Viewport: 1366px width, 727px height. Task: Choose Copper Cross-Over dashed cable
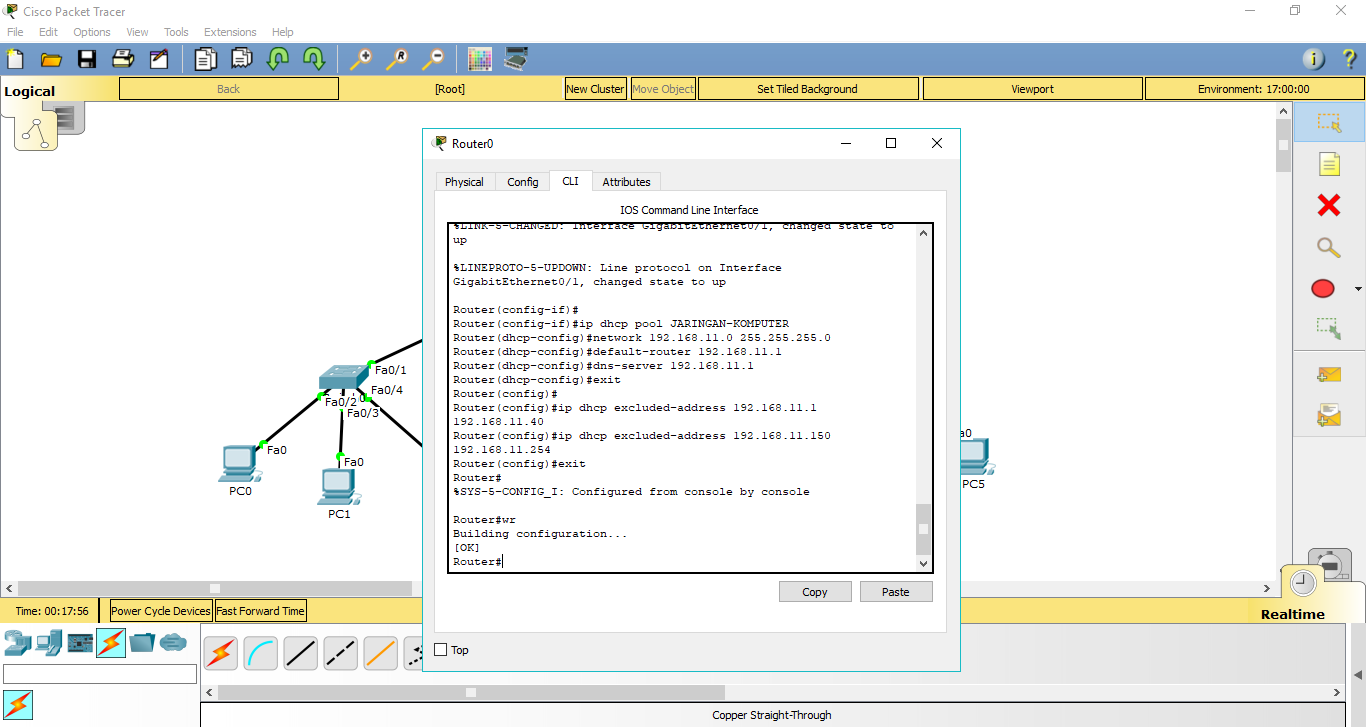[x=341, y=653]
